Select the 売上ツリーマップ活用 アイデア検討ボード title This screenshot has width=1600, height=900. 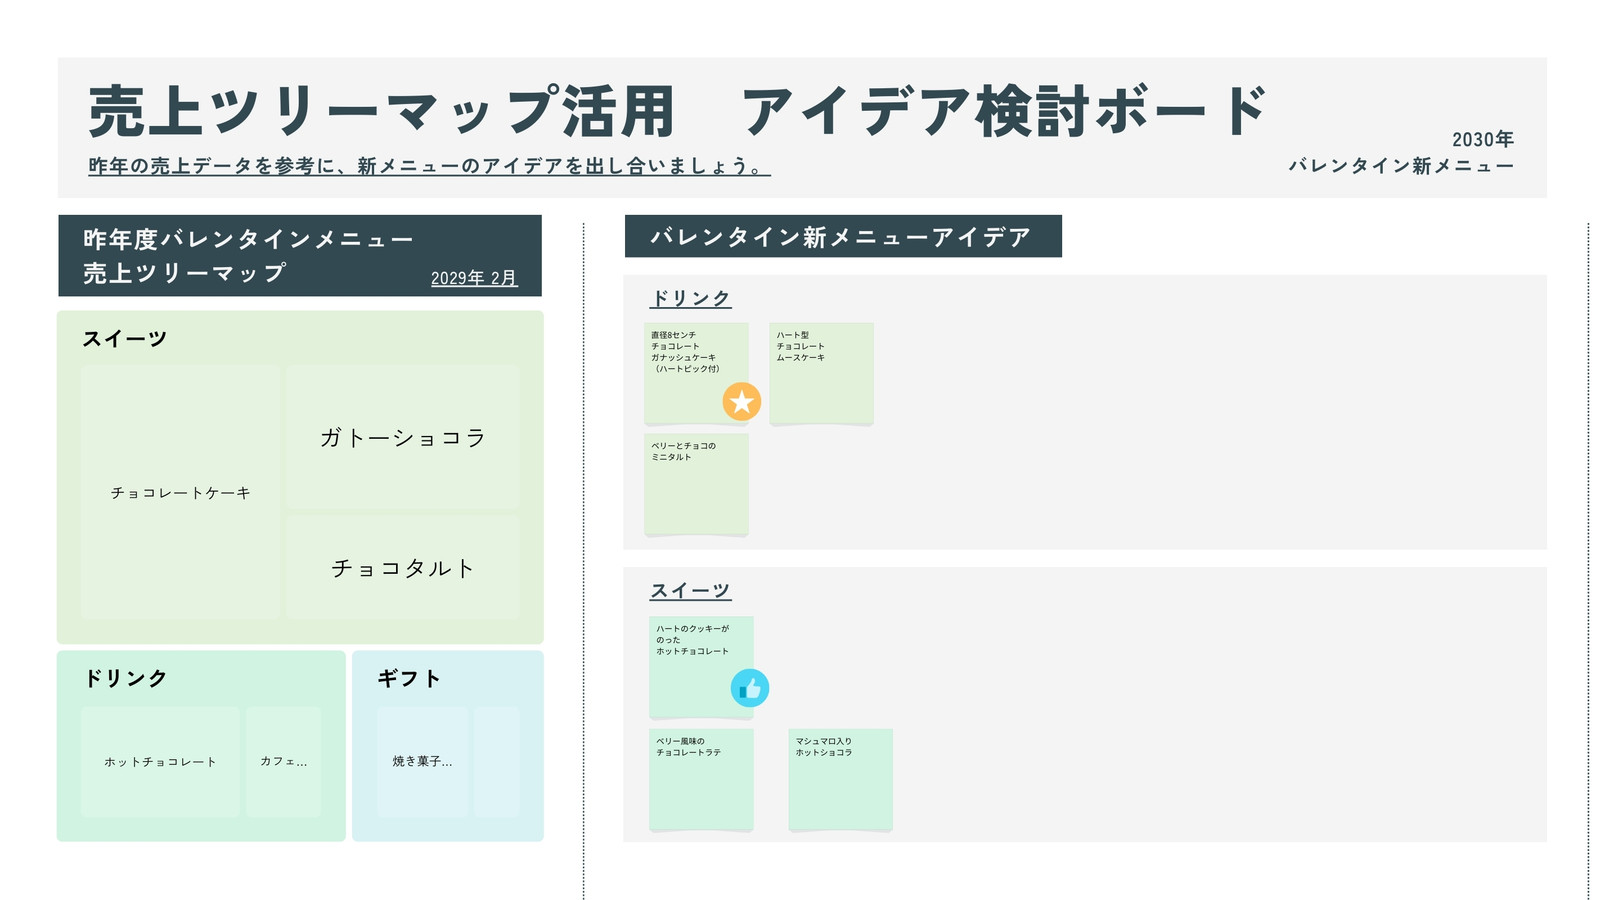[678, 111]
